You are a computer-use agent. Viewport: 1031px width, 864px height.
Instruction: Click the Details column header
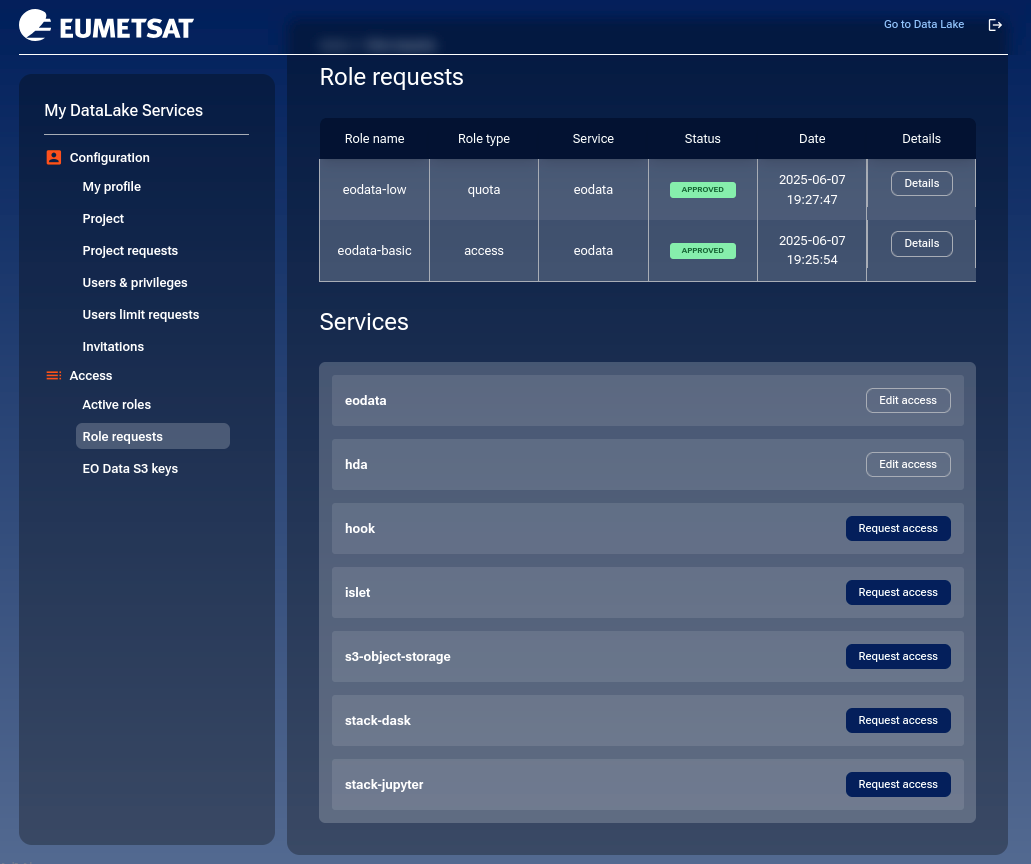tap(921, 139)
